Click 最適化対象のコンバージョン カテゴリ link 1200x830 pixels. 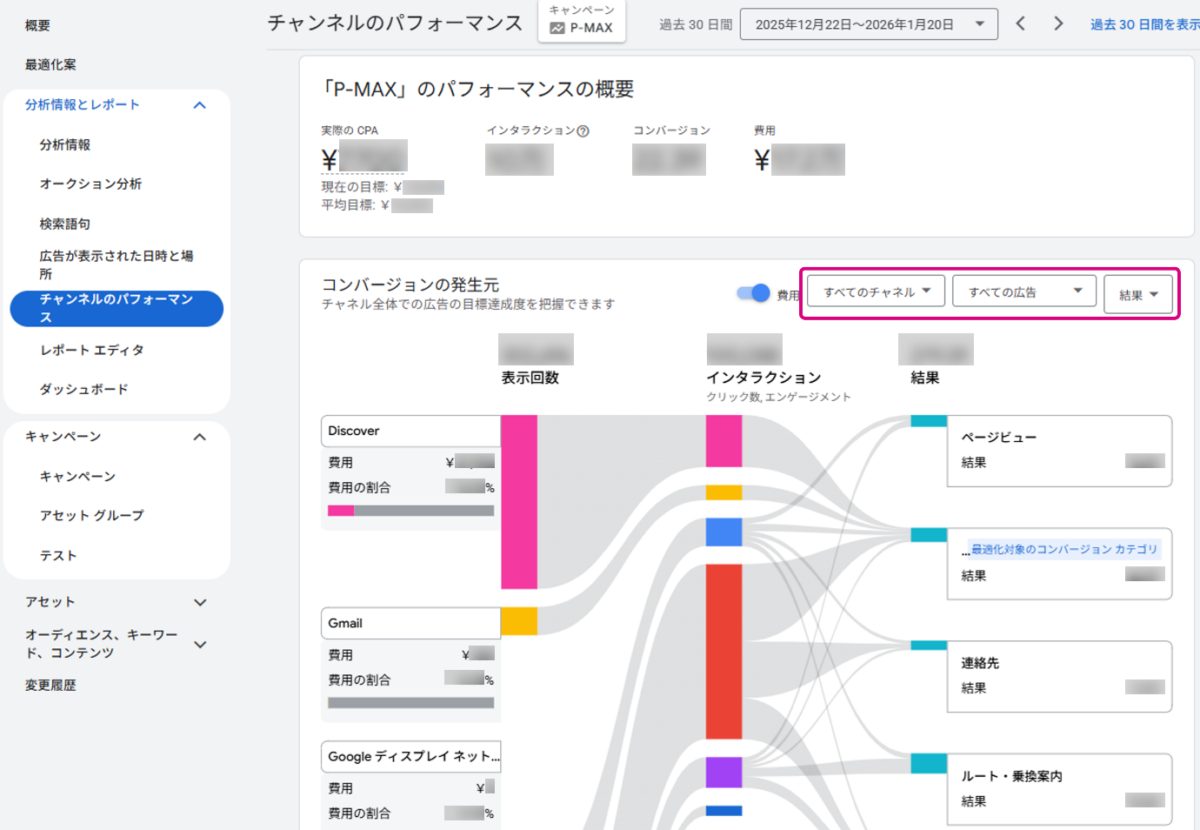coord(1064,549)
